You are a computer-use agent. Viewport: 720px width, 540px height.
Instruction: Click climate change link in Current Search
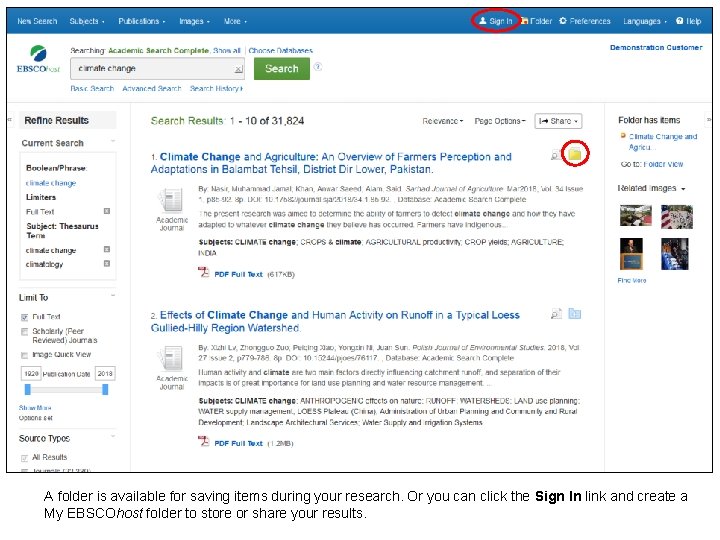(x=51, y=183)
